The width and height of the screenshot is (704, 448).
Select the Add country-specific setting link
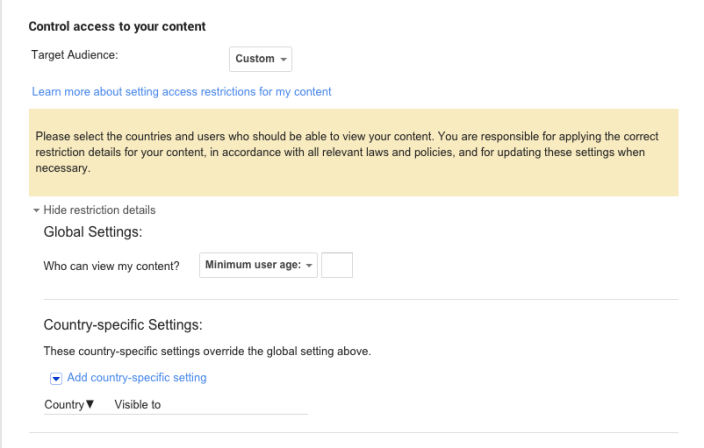click(x=136, y=378)
